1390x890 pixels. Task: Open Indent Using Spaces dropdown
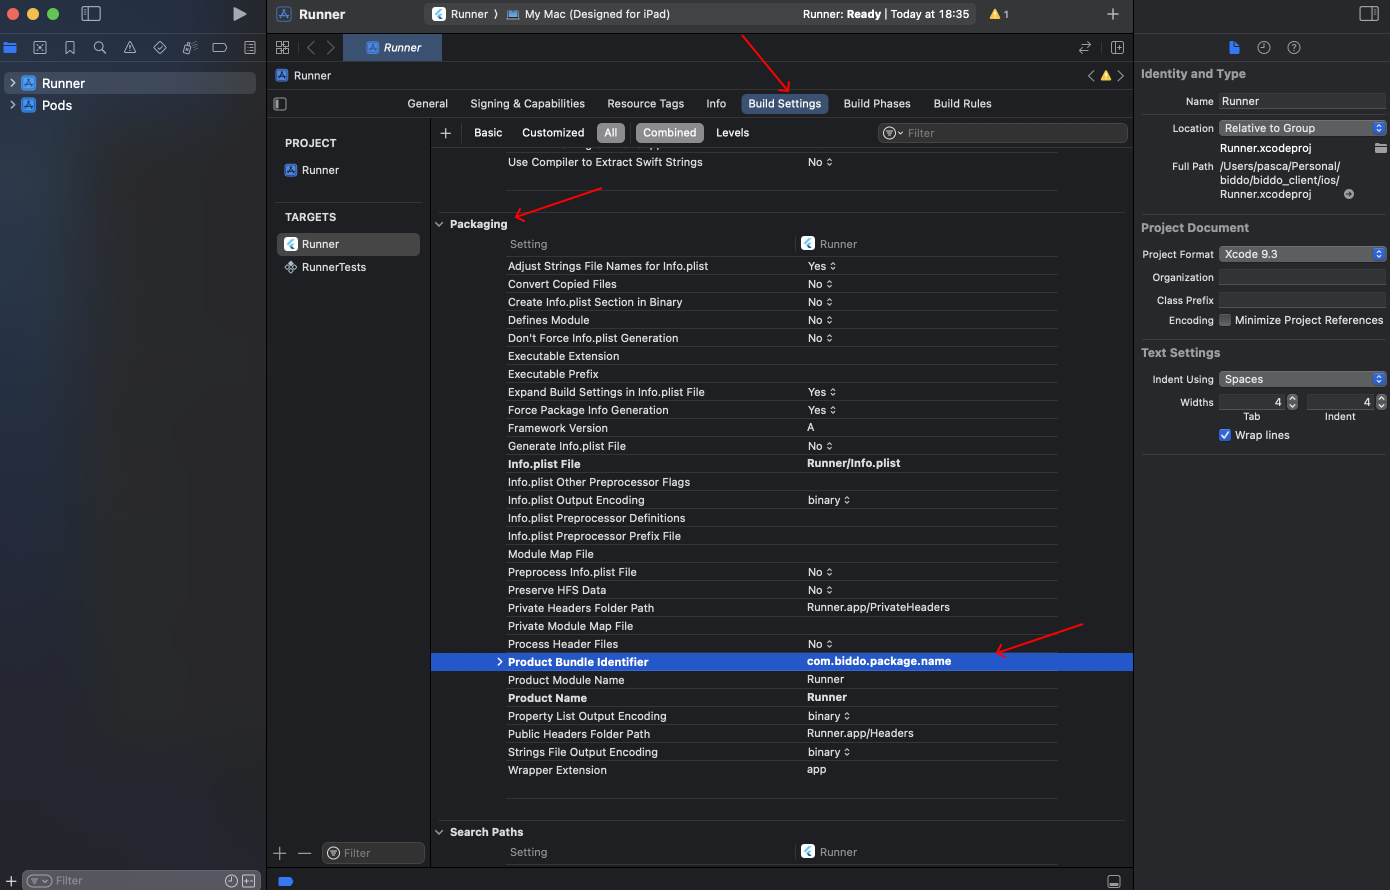[x=1303, y=379]
